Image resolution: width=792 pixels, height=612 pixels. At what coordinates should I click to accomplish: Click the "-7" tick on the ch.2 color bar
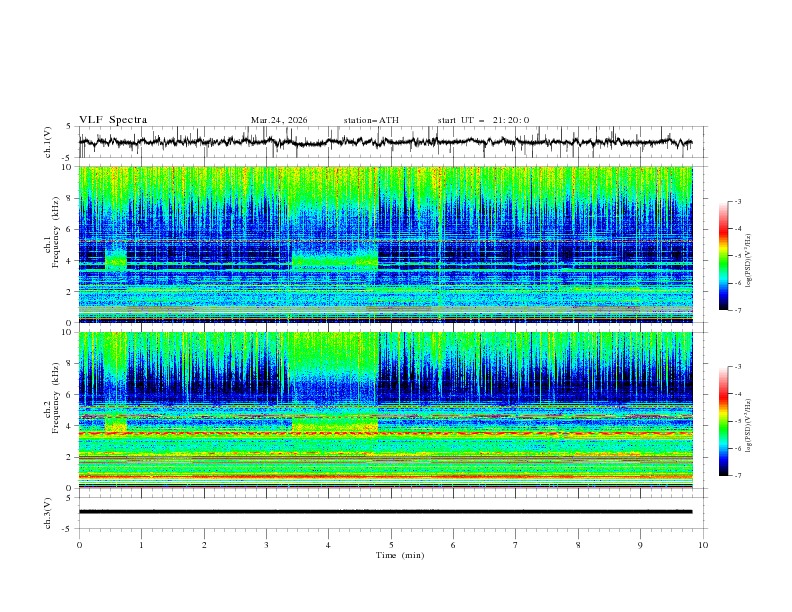point(737,475)
